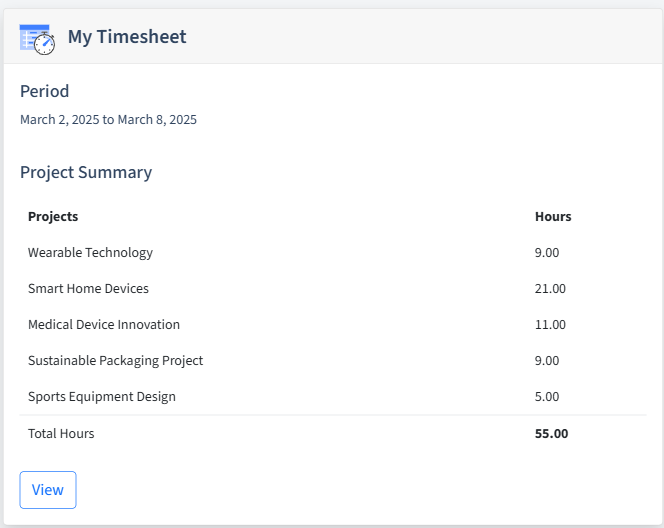The width and height of the screenshot is (664, 528).
Task: Select the Medical Device Innovation project
Action: [104, 324]
